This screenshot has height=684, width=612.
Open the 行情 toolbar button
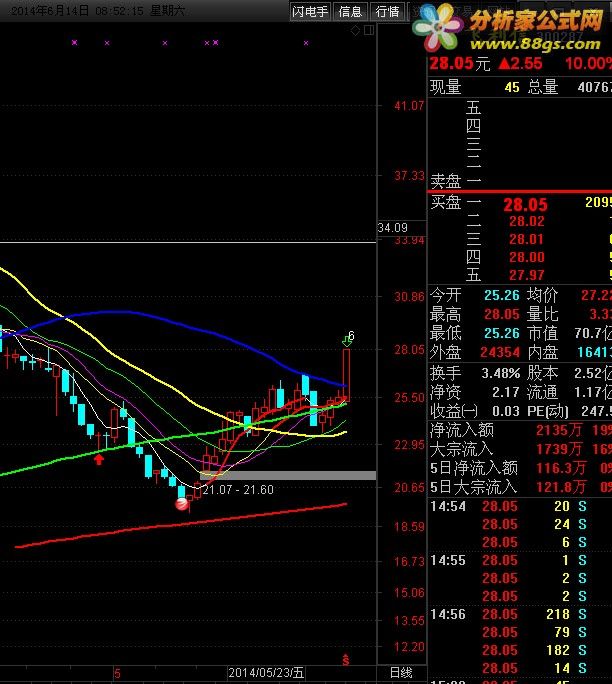click(387, 11)
